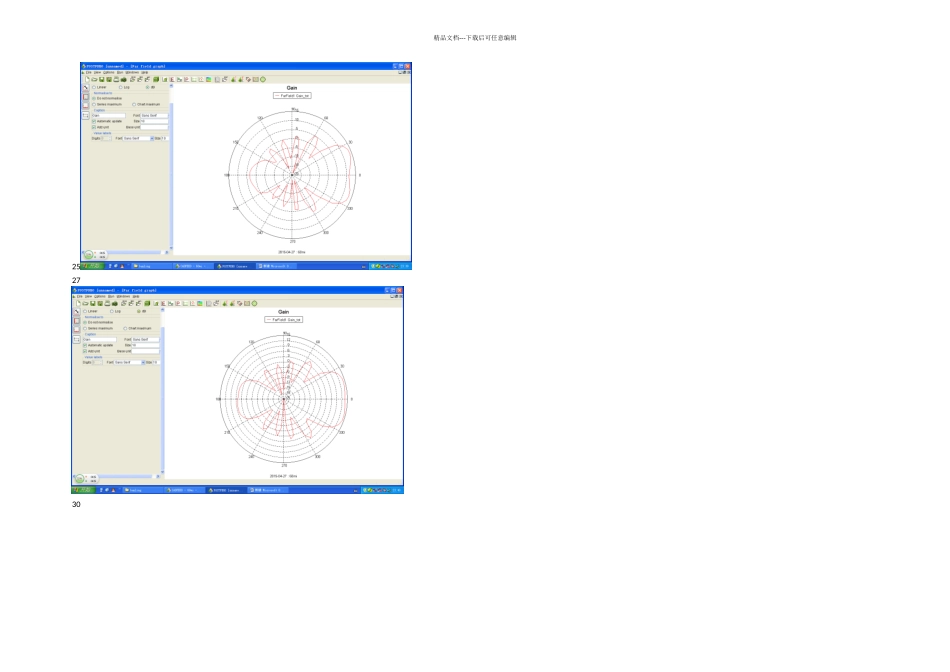Viewport: 950px width, 672px height.
Task: Click the Open folder icon in lower POSTFEKO toolbar
Action: click(85, 304)
